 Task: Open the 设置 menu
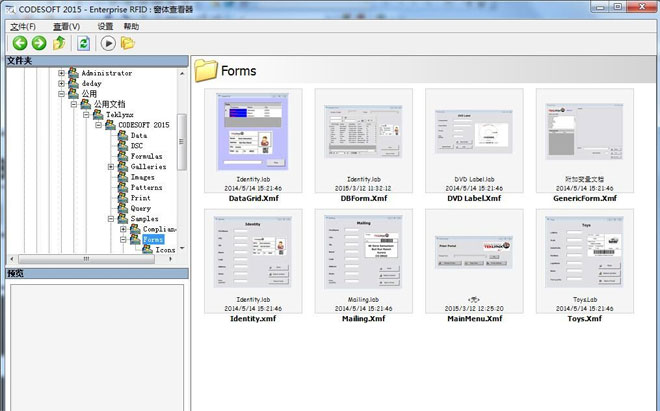tap(105, 27)
